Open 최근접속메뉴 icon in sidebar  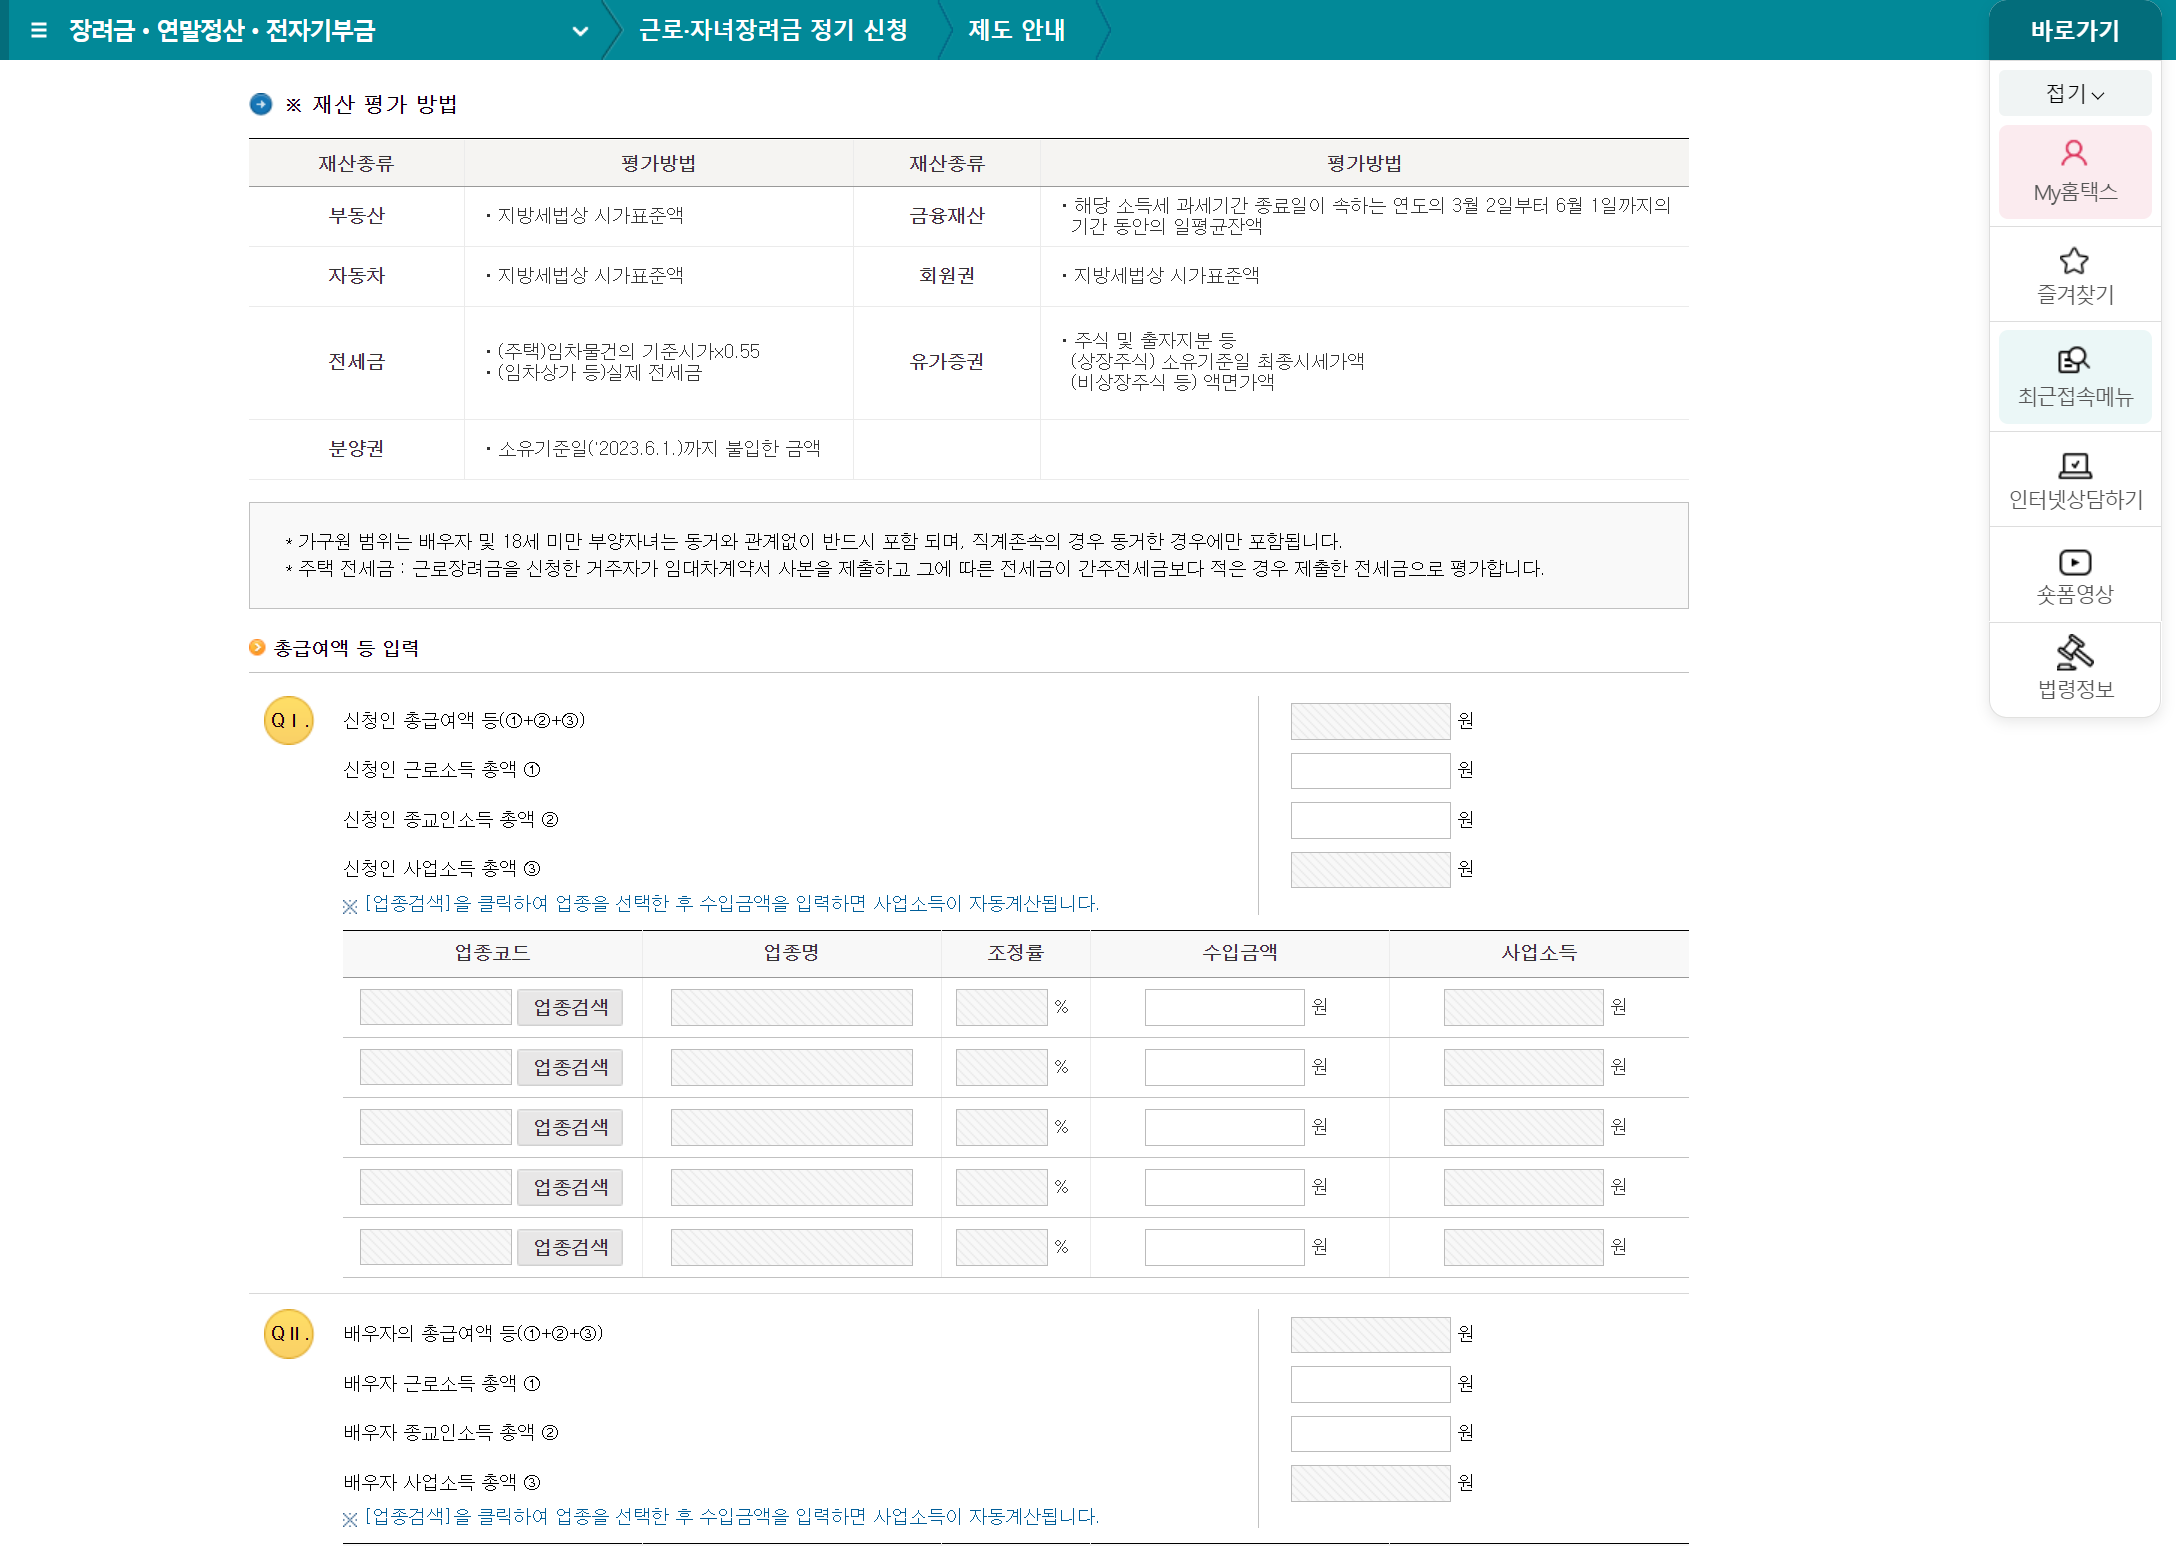[x=2074, y=360]
